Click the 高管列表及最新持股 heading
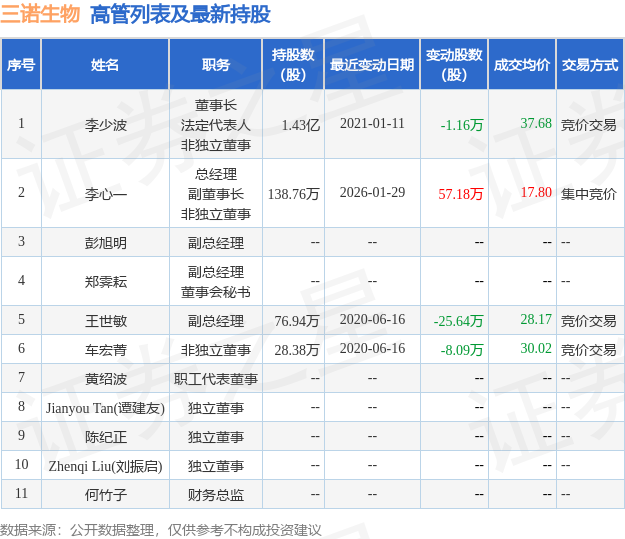The width and height of the screenshot is (625, 539). [x=180, y=14]
